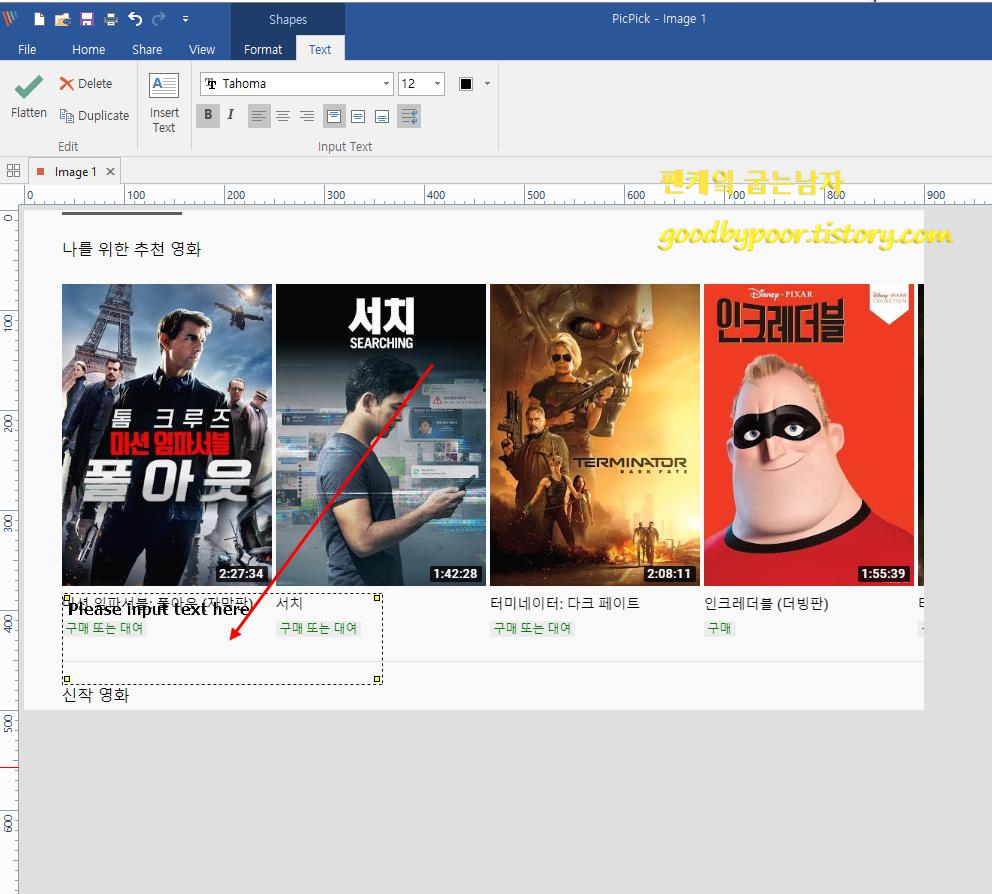
Task: Click the New document icon in quick access toolbar
Action: (x=39, y=19)
